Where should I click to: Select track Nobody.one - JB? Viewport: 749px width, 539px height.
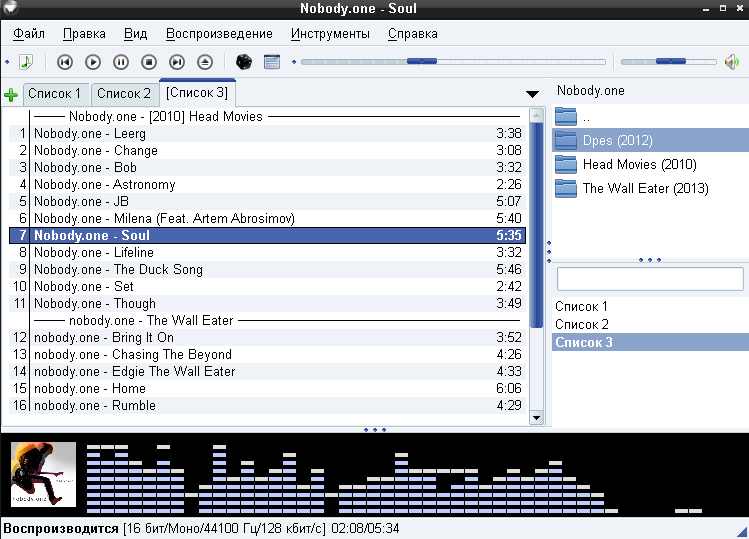pos(268,201)
